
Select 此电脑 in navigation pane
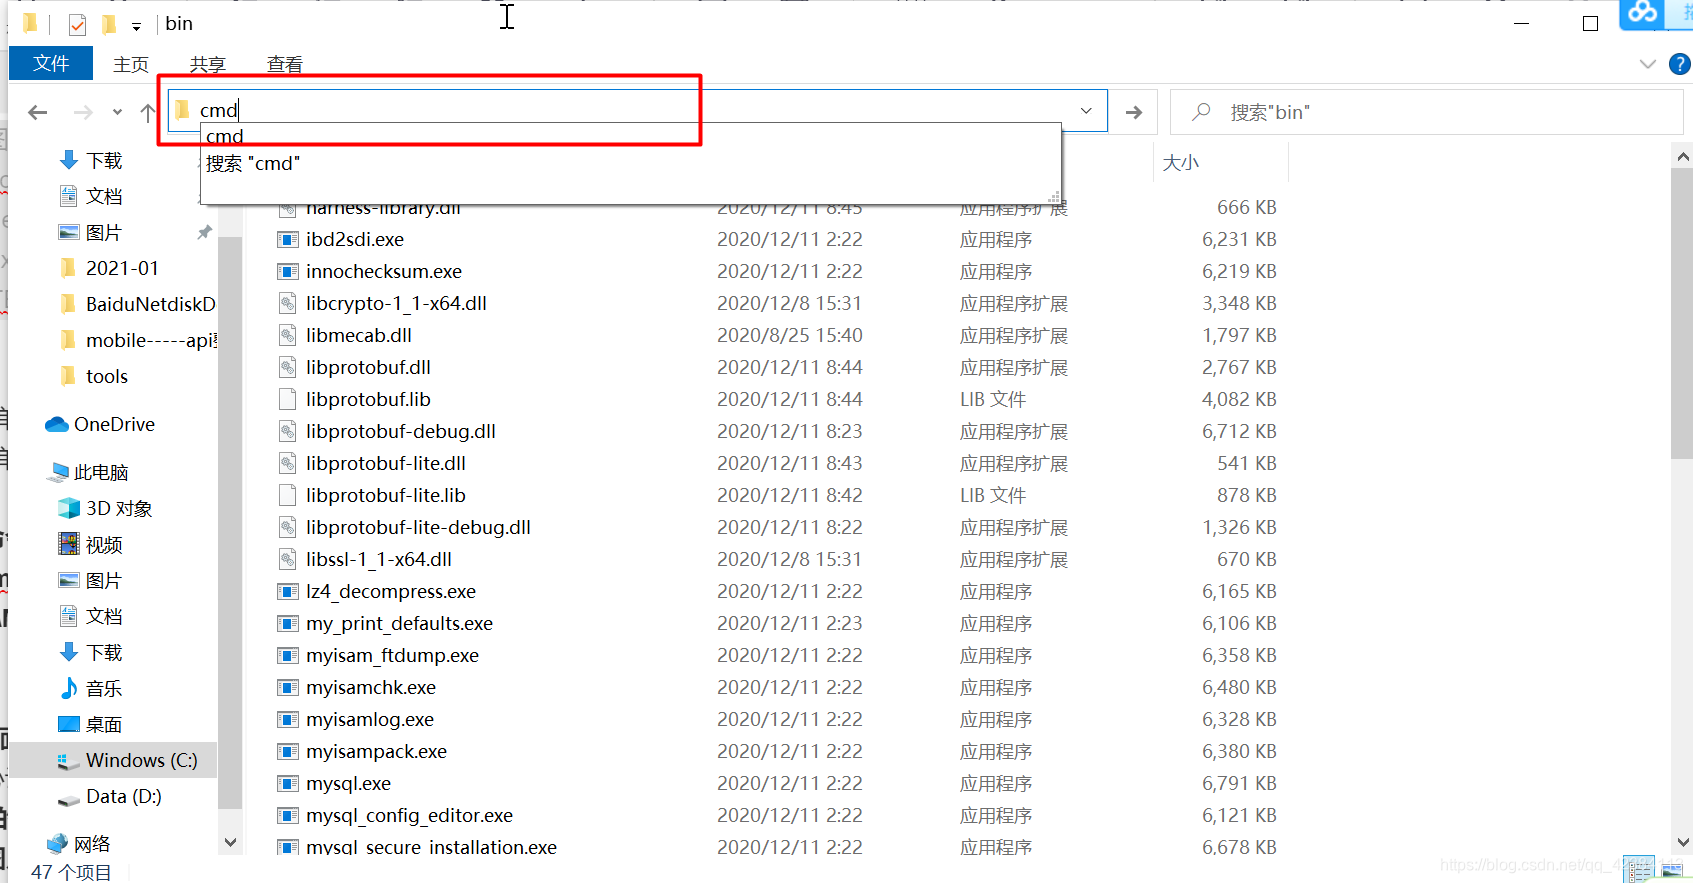(101, 472)
